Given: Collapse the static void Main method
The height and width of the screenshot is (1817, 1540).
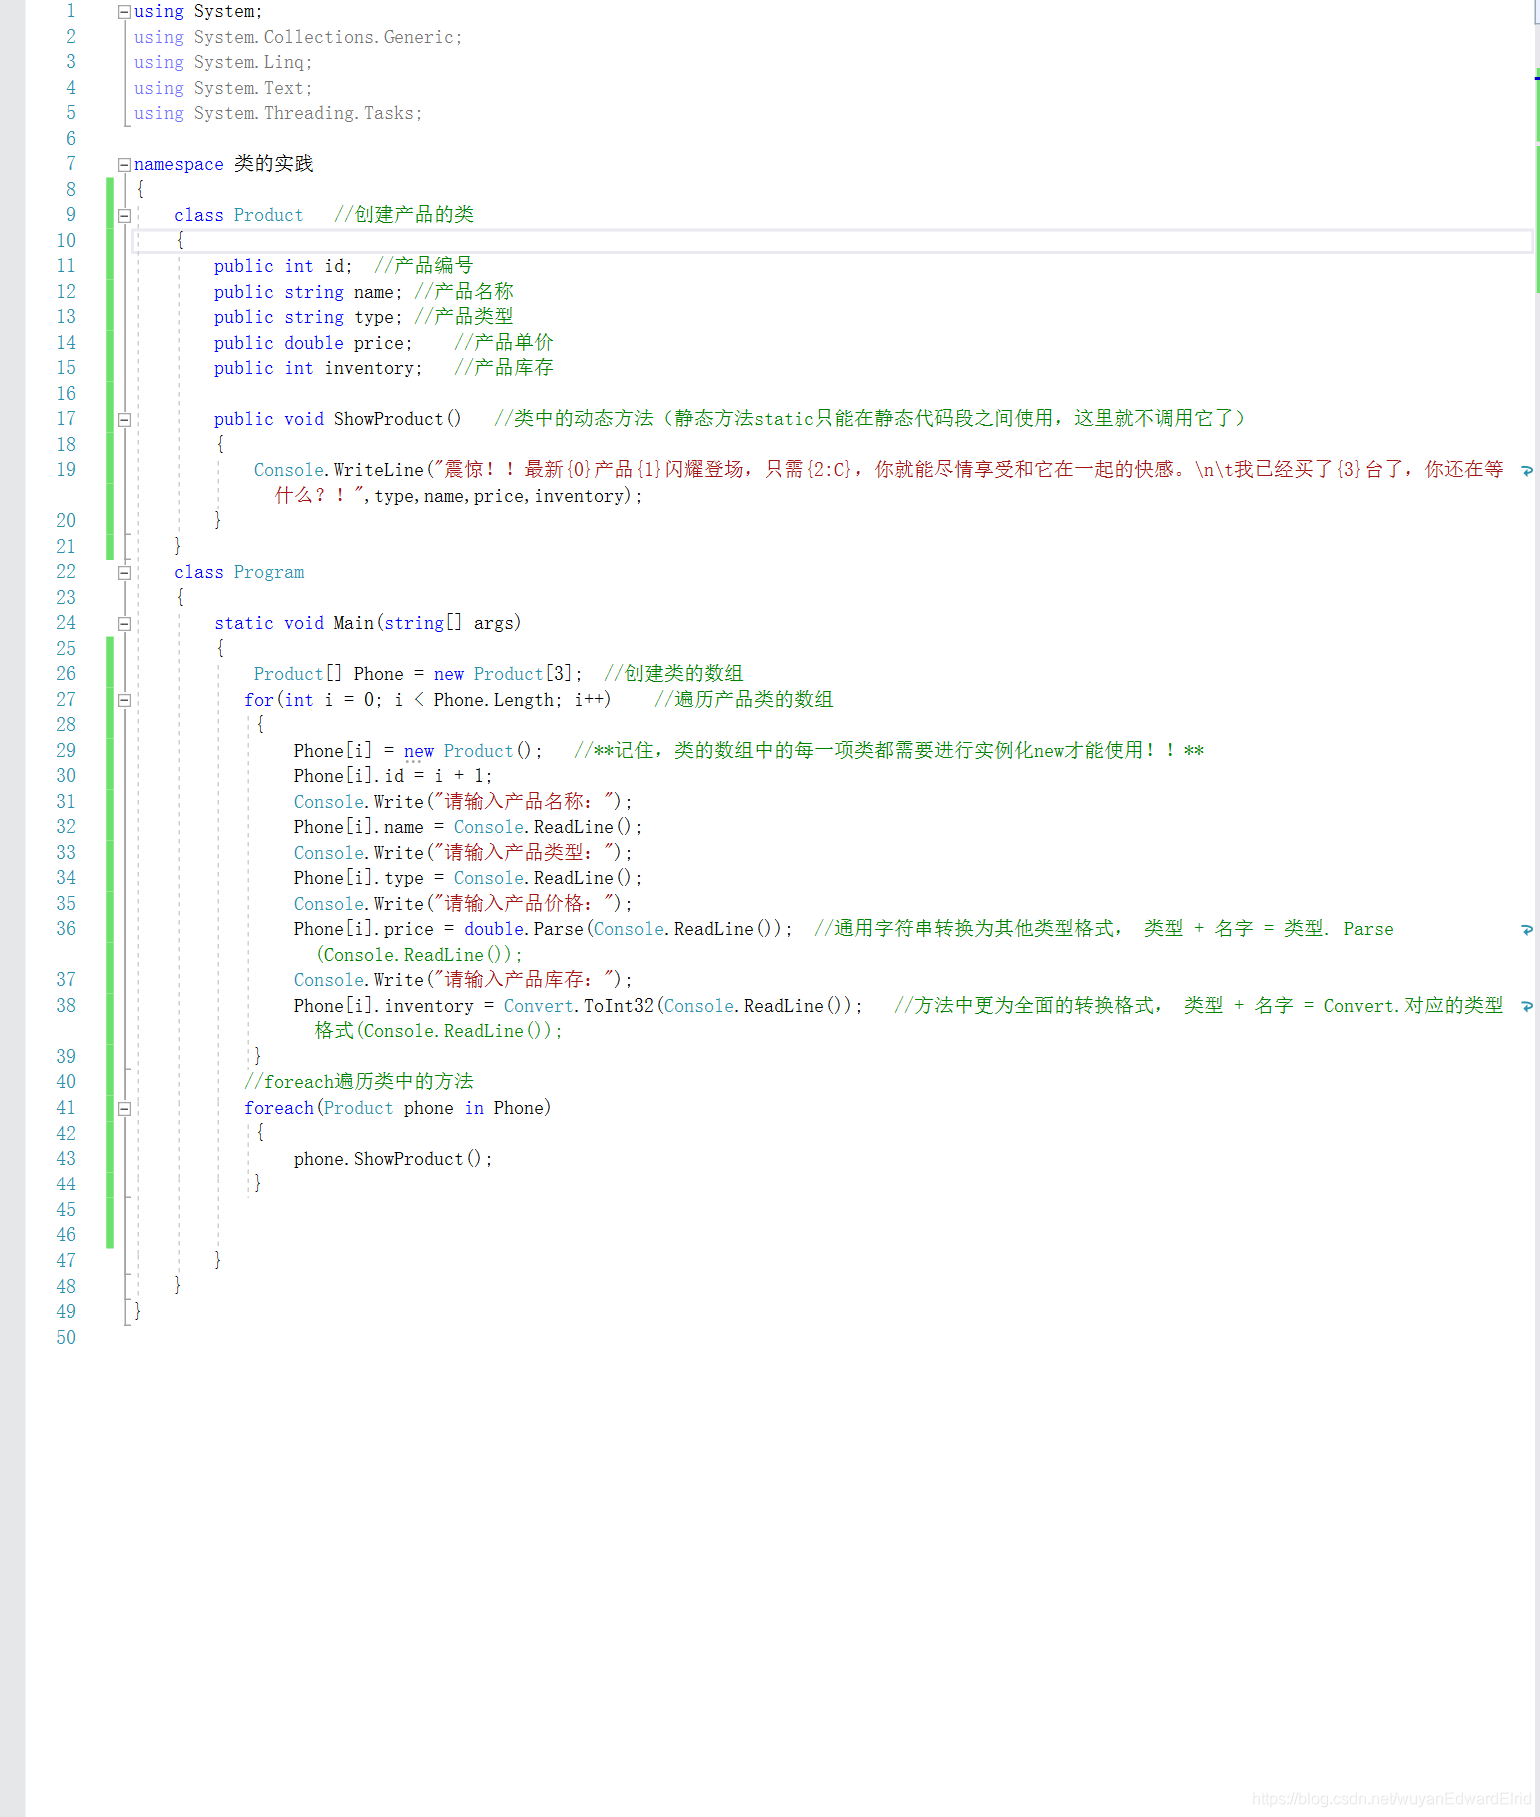Looking at the screenshot, I should coord(124,624).
